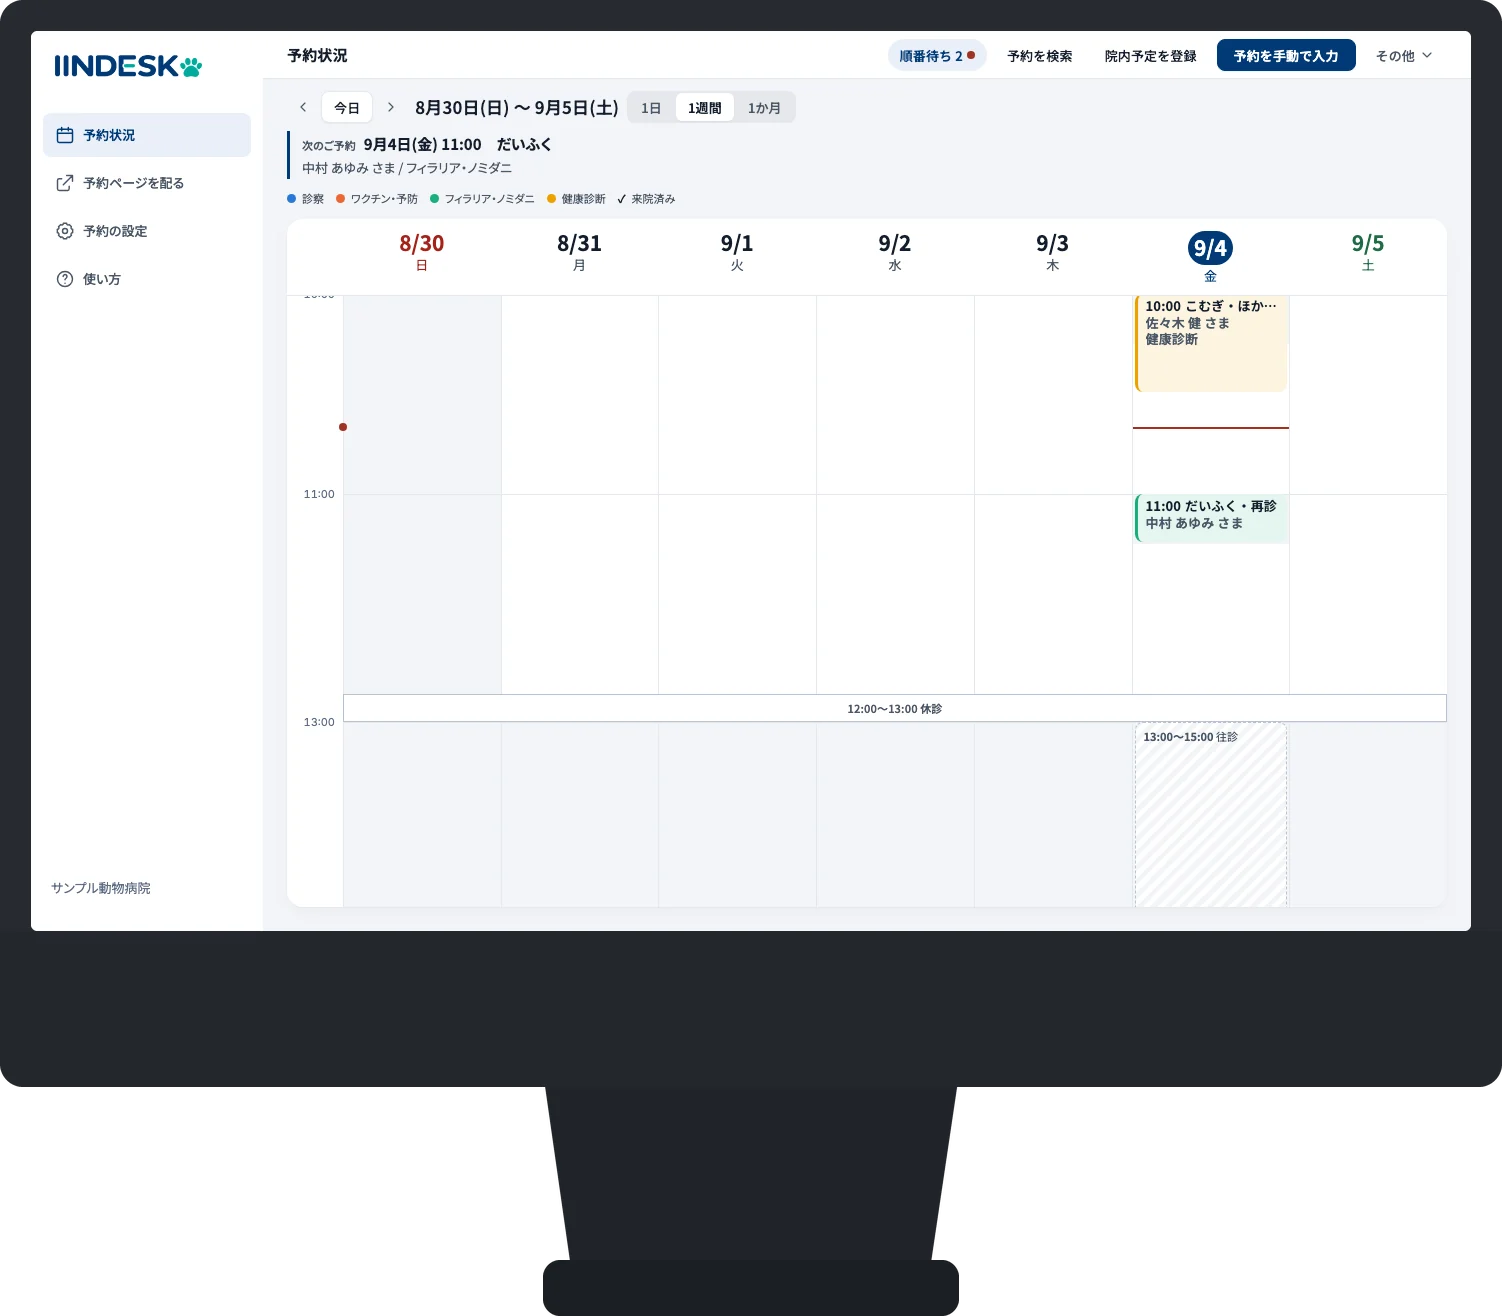Click 予約を手動で入力 button
This screenshot has width=1502, height=1316.
[x=1286, y=56]
